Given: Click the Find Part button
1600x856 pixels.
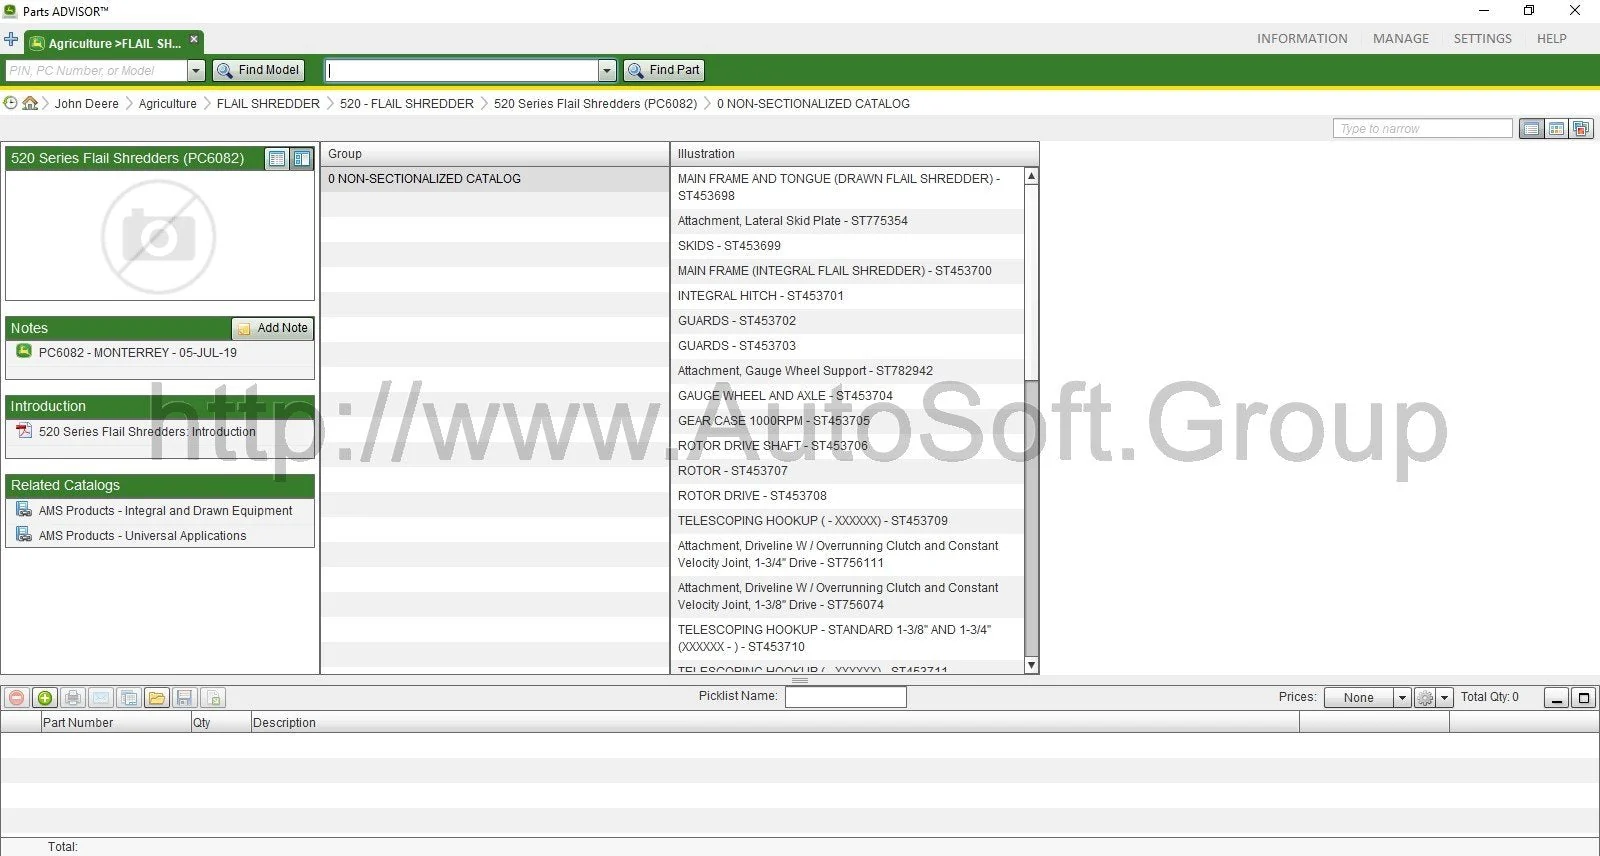Looking at the screenshot, I should [664, 71].
